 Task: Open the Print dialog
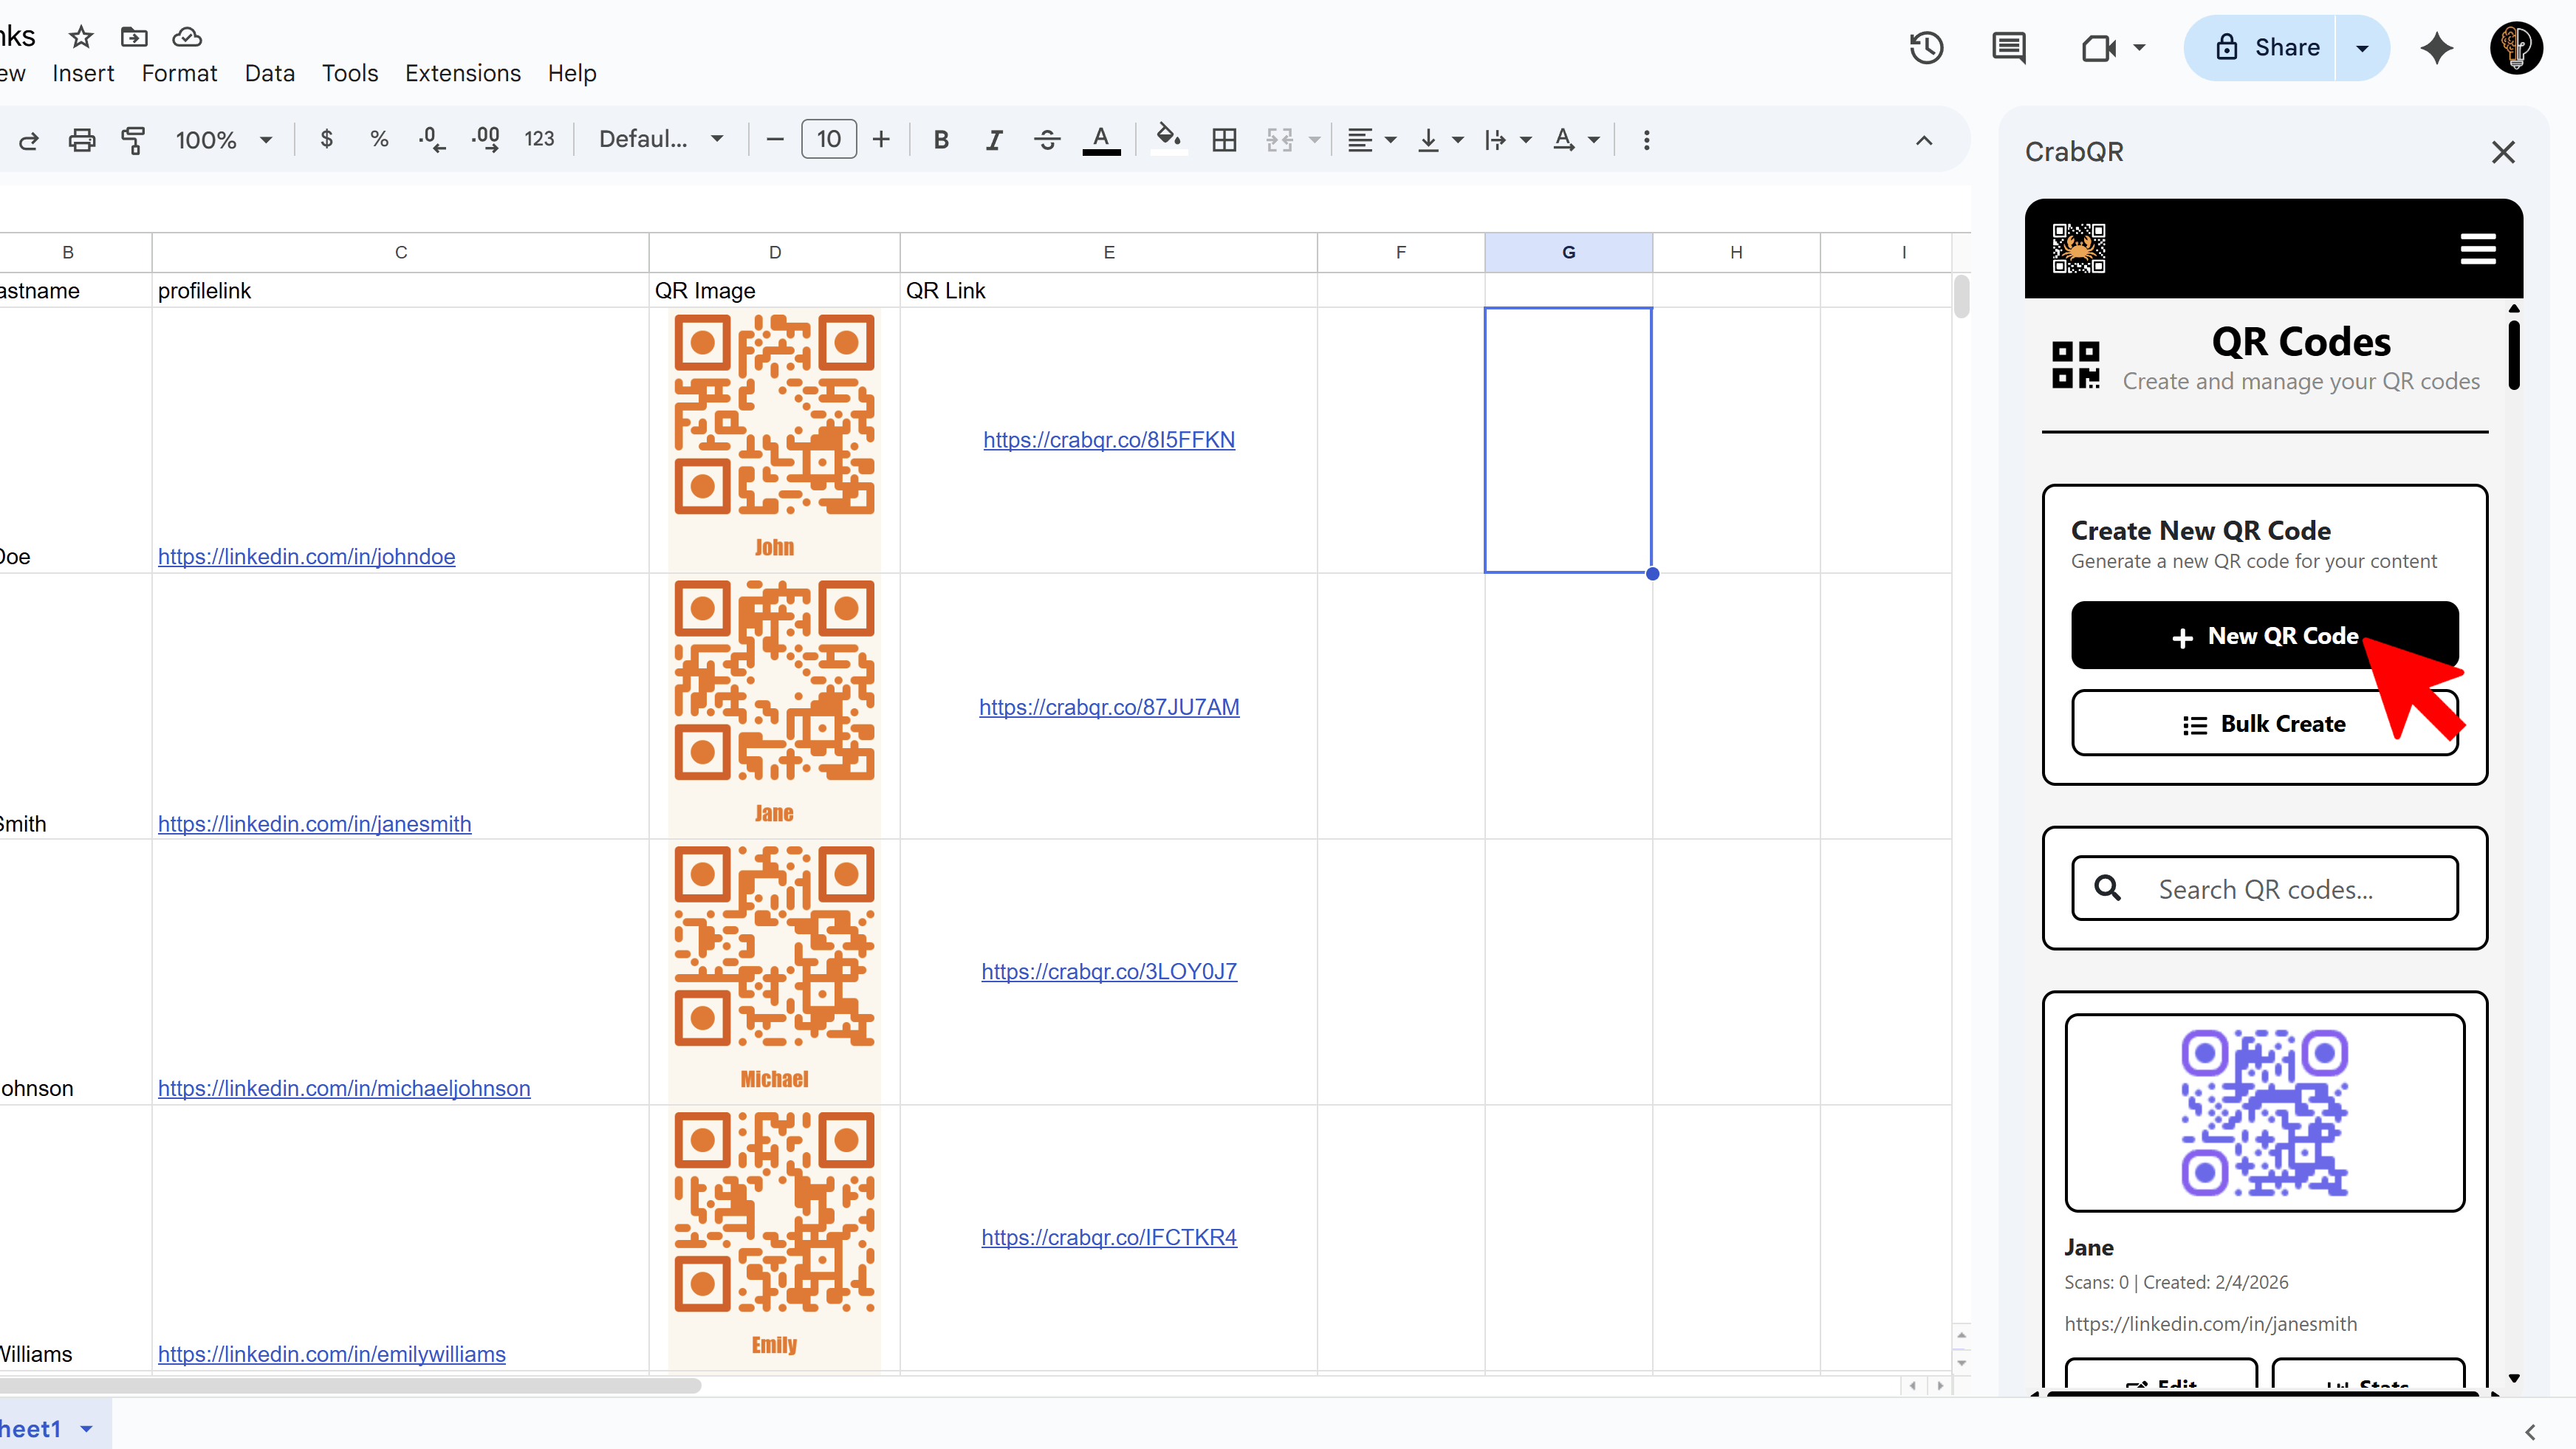pos(81,140)
